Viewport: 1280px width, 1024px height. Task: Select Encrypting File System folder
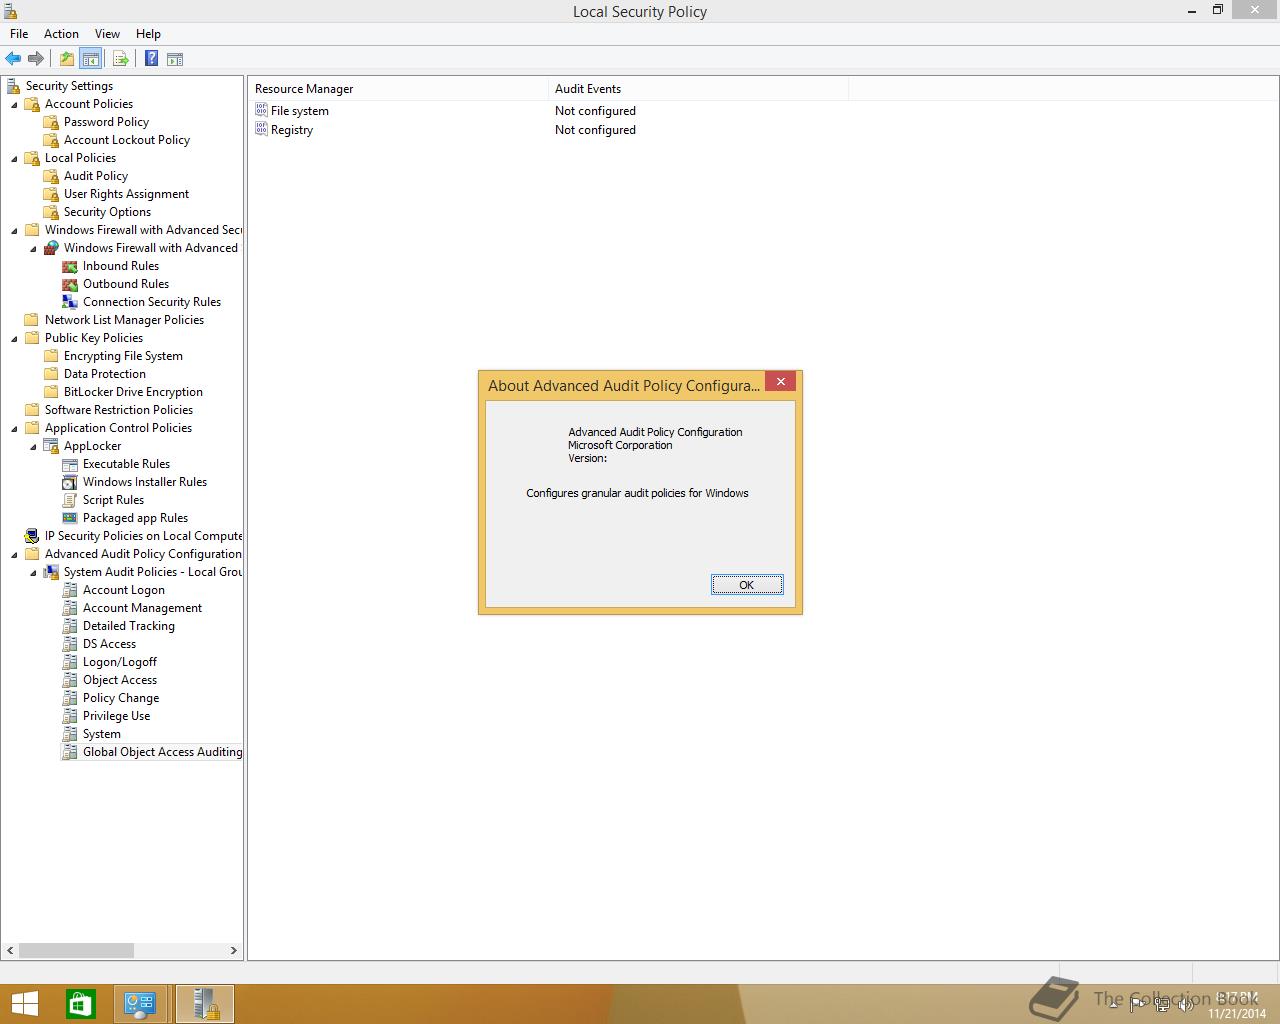pyautogui.click(x=123, y=356)
